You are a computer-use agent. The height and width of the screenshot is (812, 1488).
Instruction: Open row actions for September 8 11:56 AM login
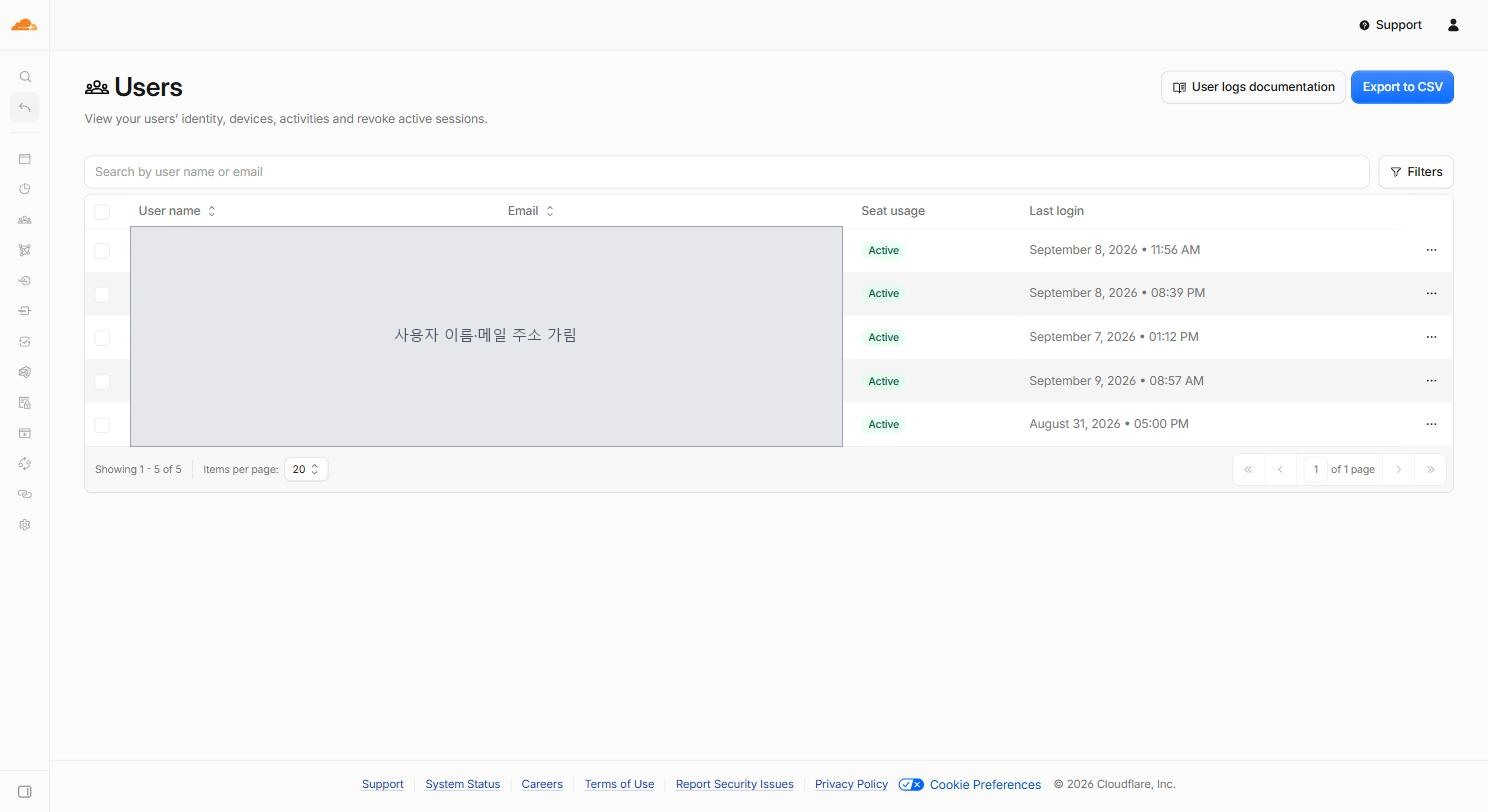[x=1431, y=250]
